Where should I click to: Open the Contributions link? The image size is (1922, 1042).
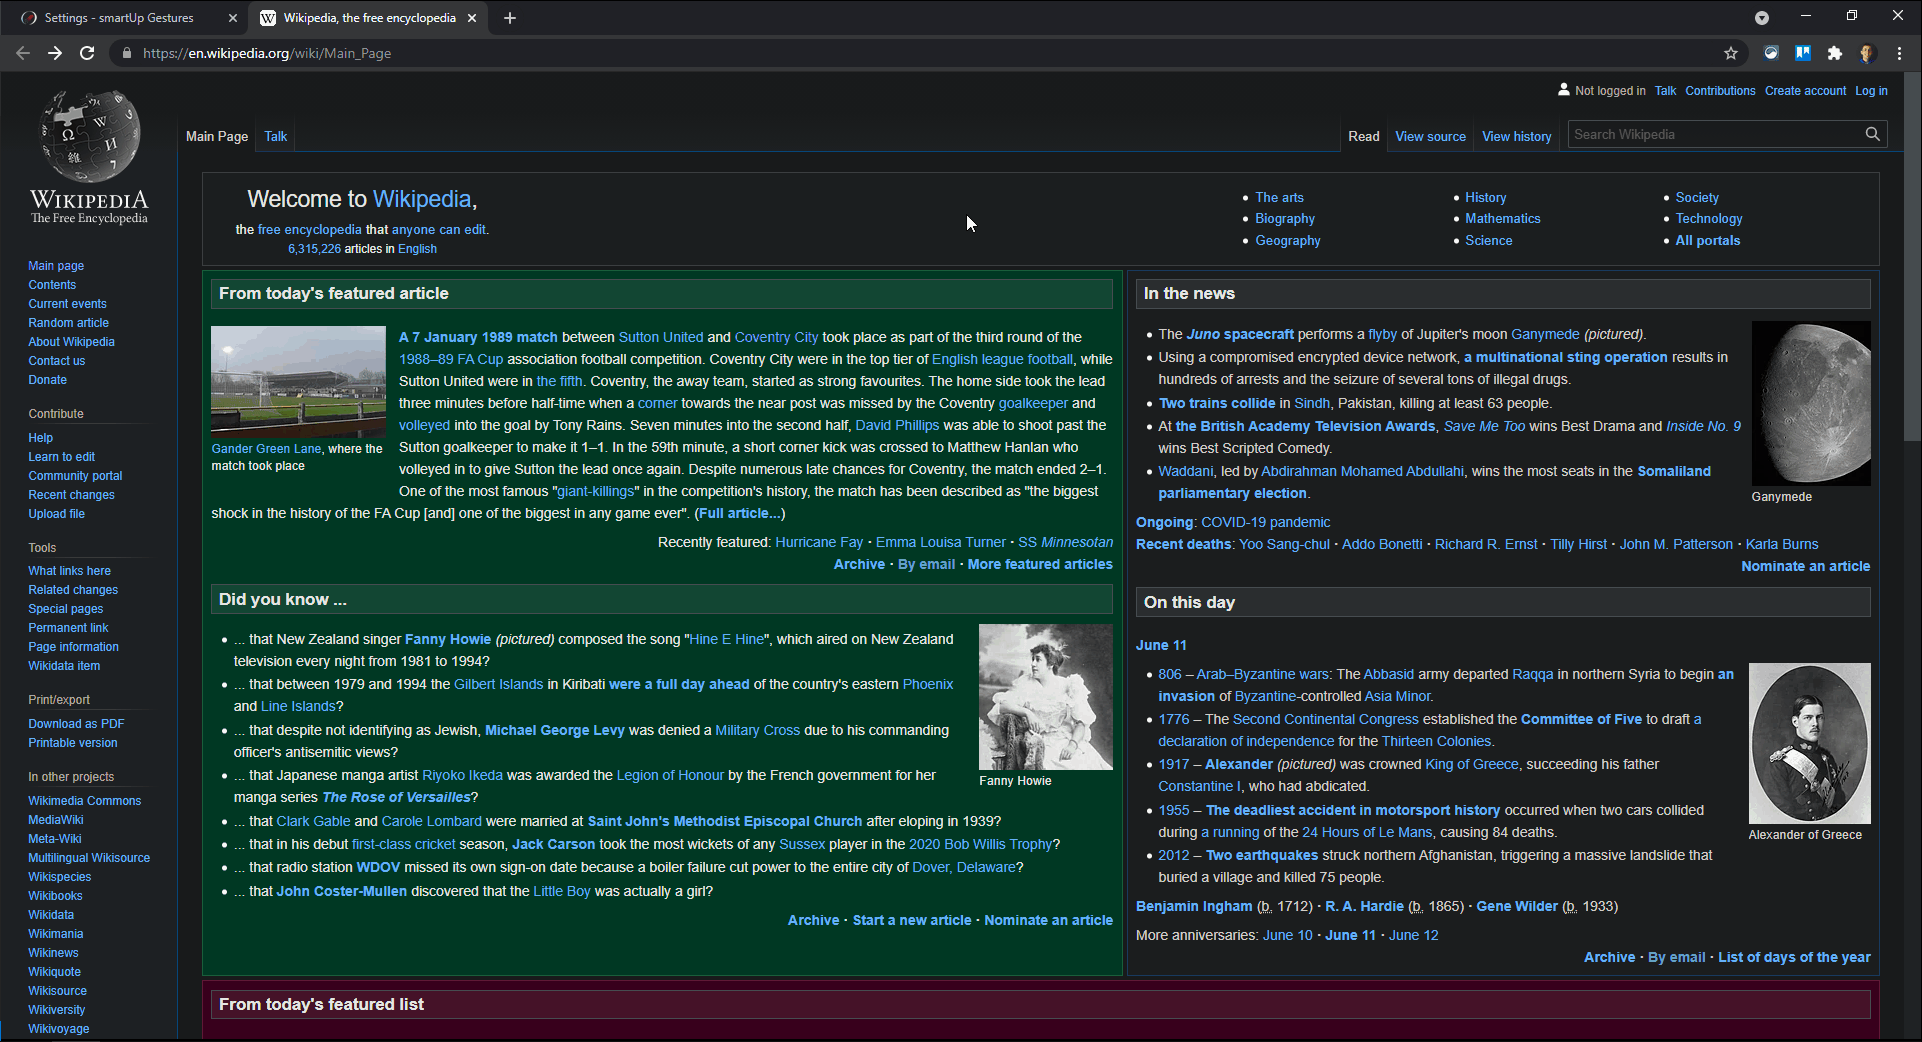point(1720,91)
